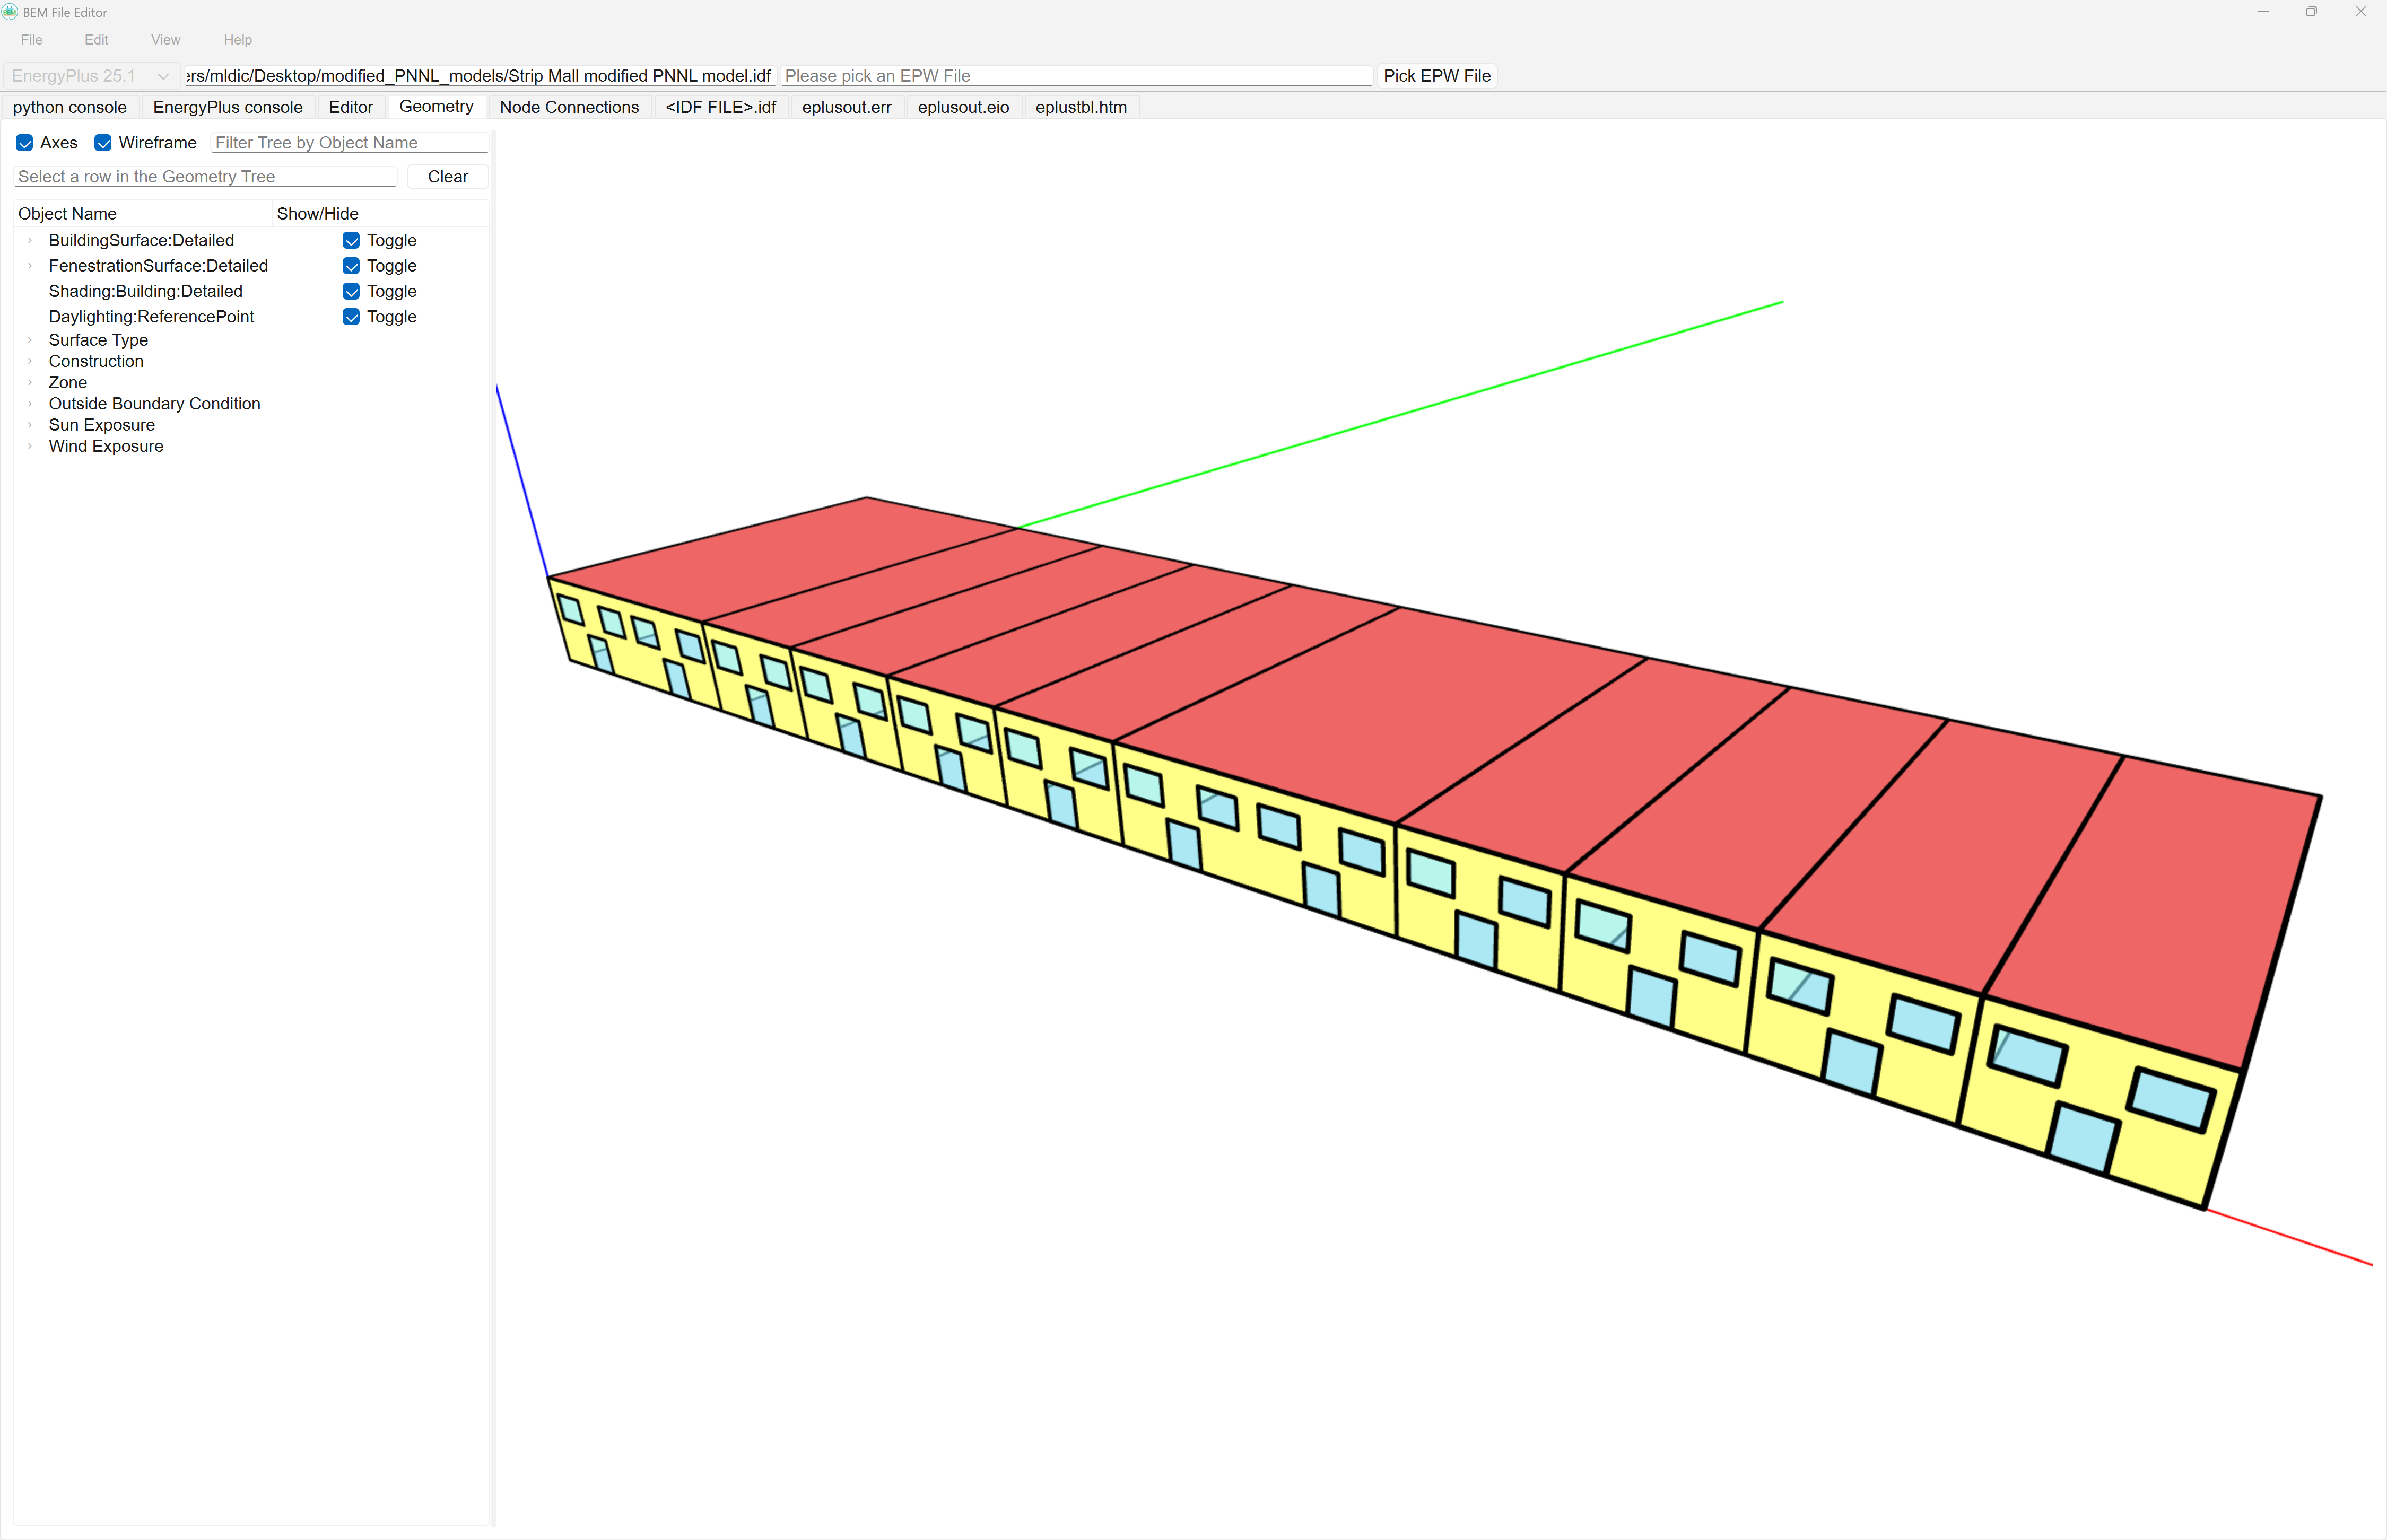2387x1540 pixels.
Task: Open the View menu
Action: coord(166,40)
